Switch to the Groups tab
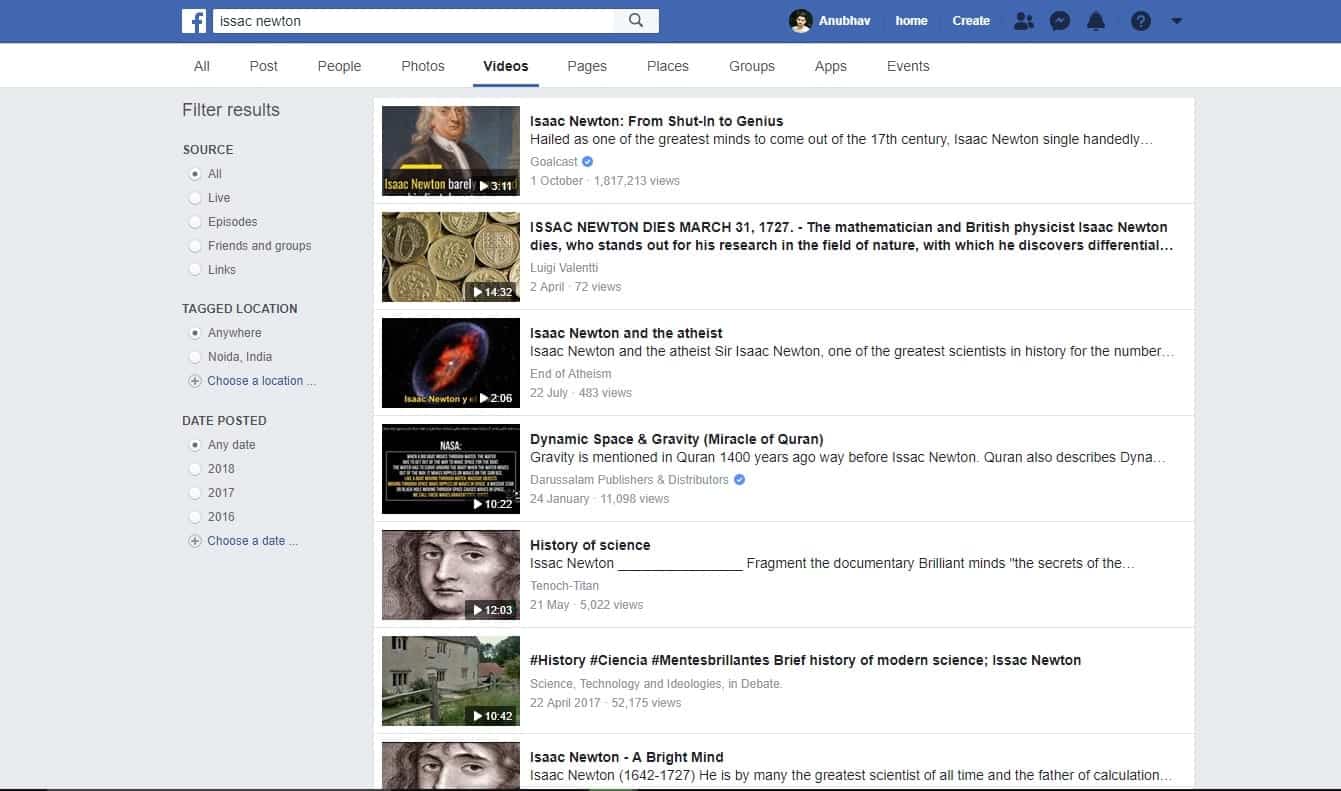 coord(751,65)
